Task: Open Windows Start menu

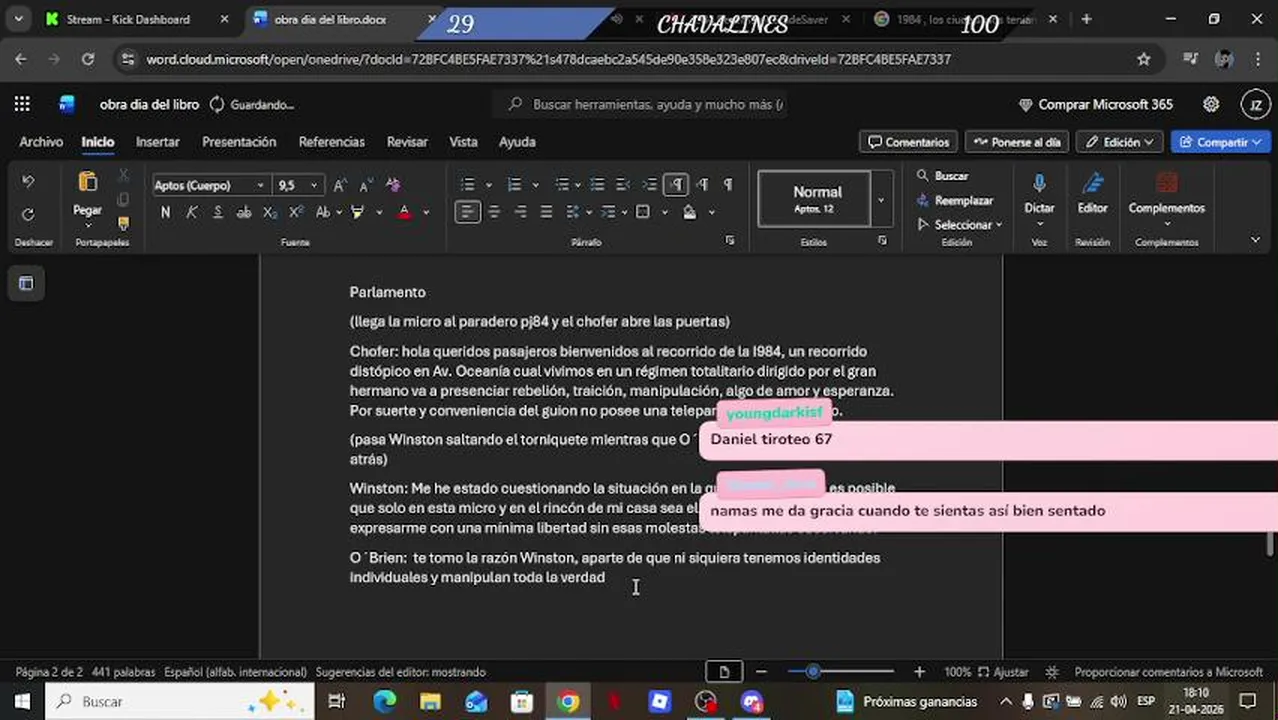Action: (x=22, y=701)
